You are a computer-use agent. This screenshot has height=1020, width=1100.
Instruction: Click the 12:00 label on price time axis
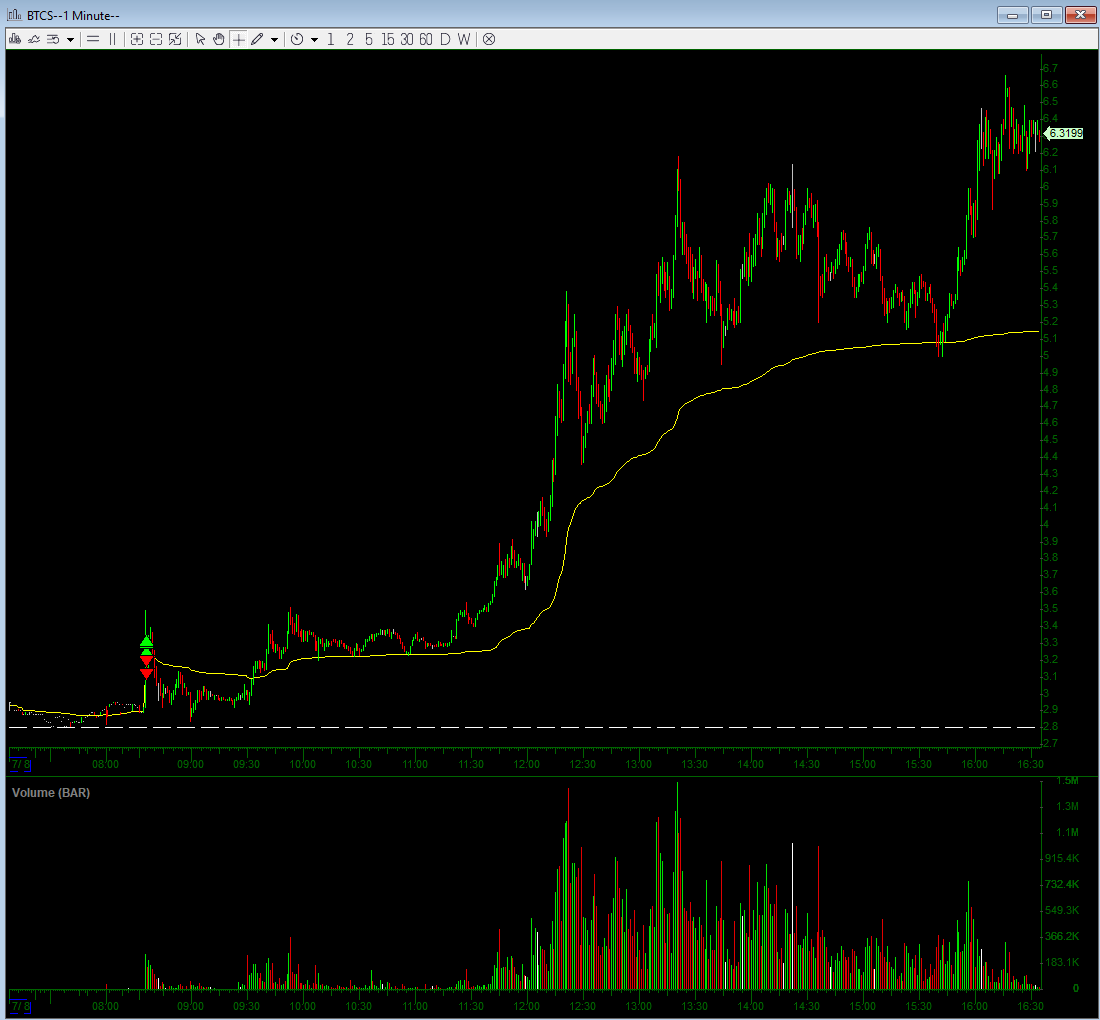[x=527, y=764]
